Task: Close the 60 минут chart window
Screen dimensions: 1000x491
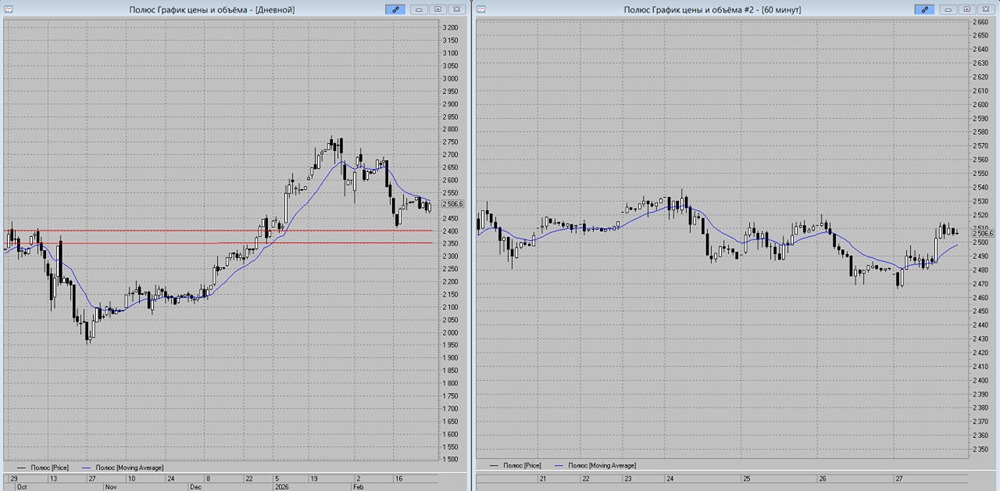Action: pyautogui.click(x=986, y=10)
